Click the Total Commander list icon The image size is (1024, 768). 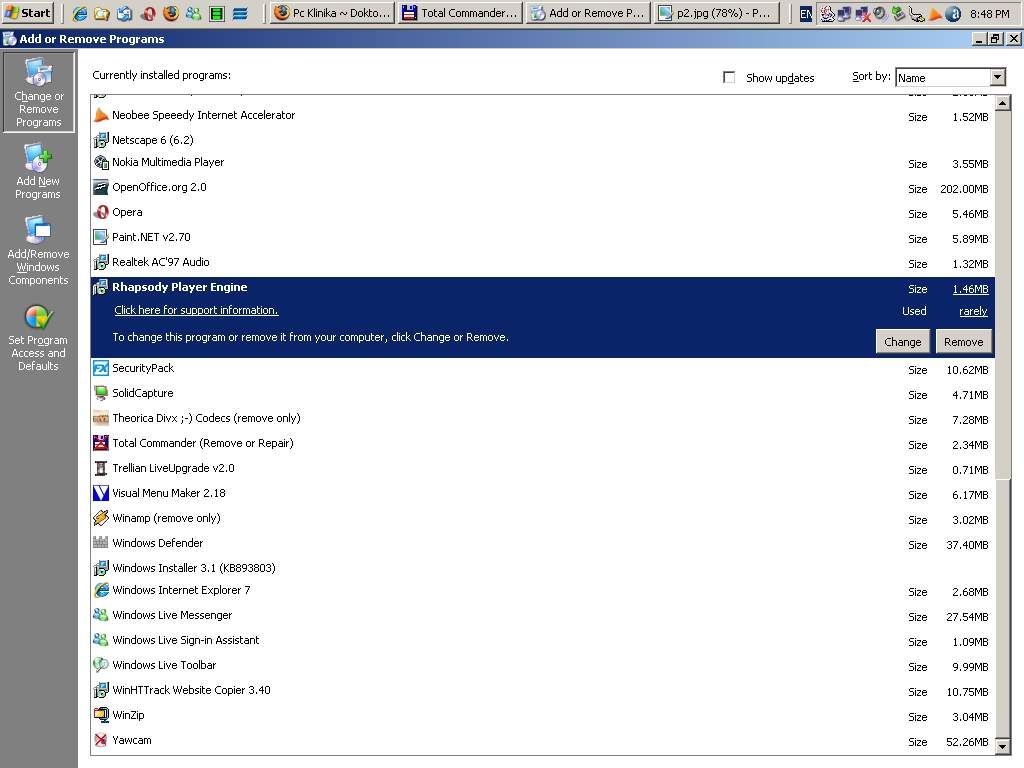(x=101, y=443)
